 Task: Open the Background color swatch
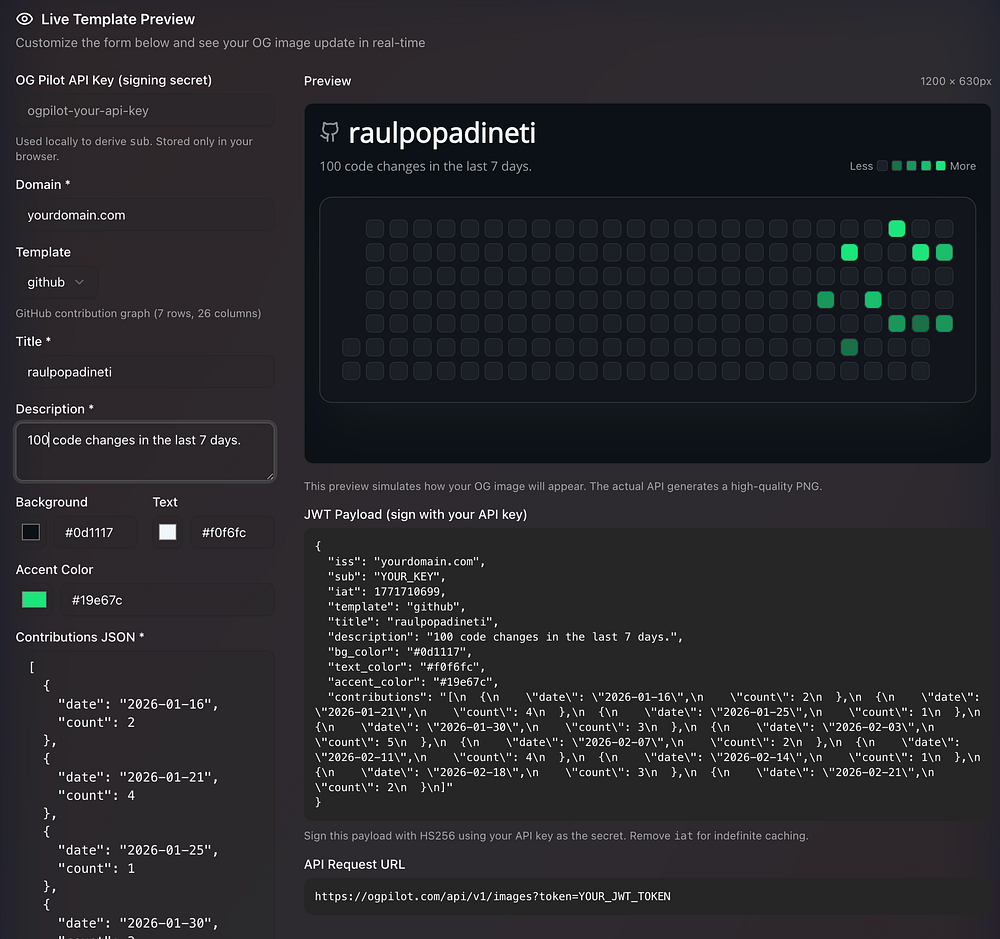coord(31,532)
